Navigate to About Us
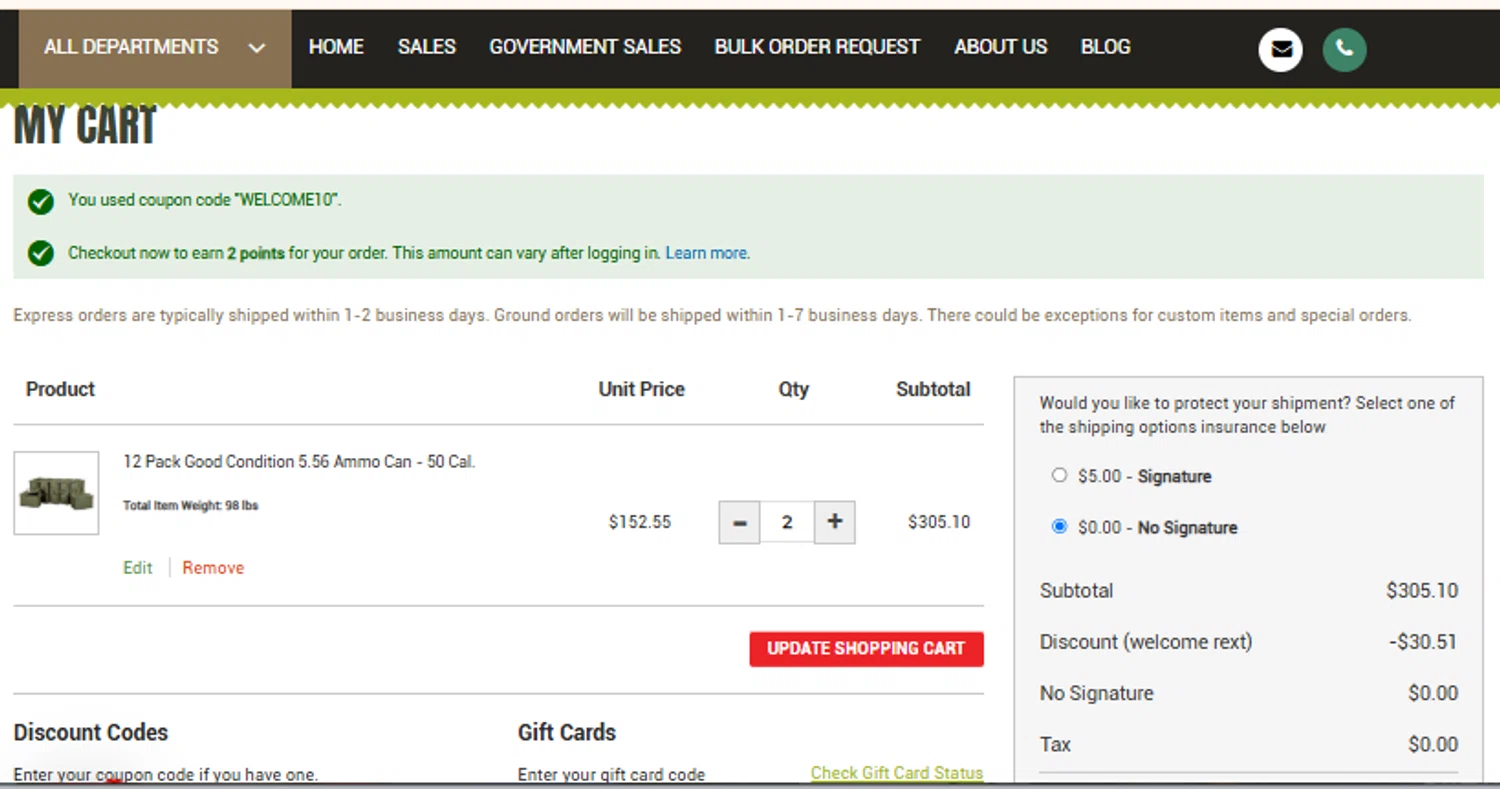The height and width of the screenshot is (789, 1500). pos(1000,47)
